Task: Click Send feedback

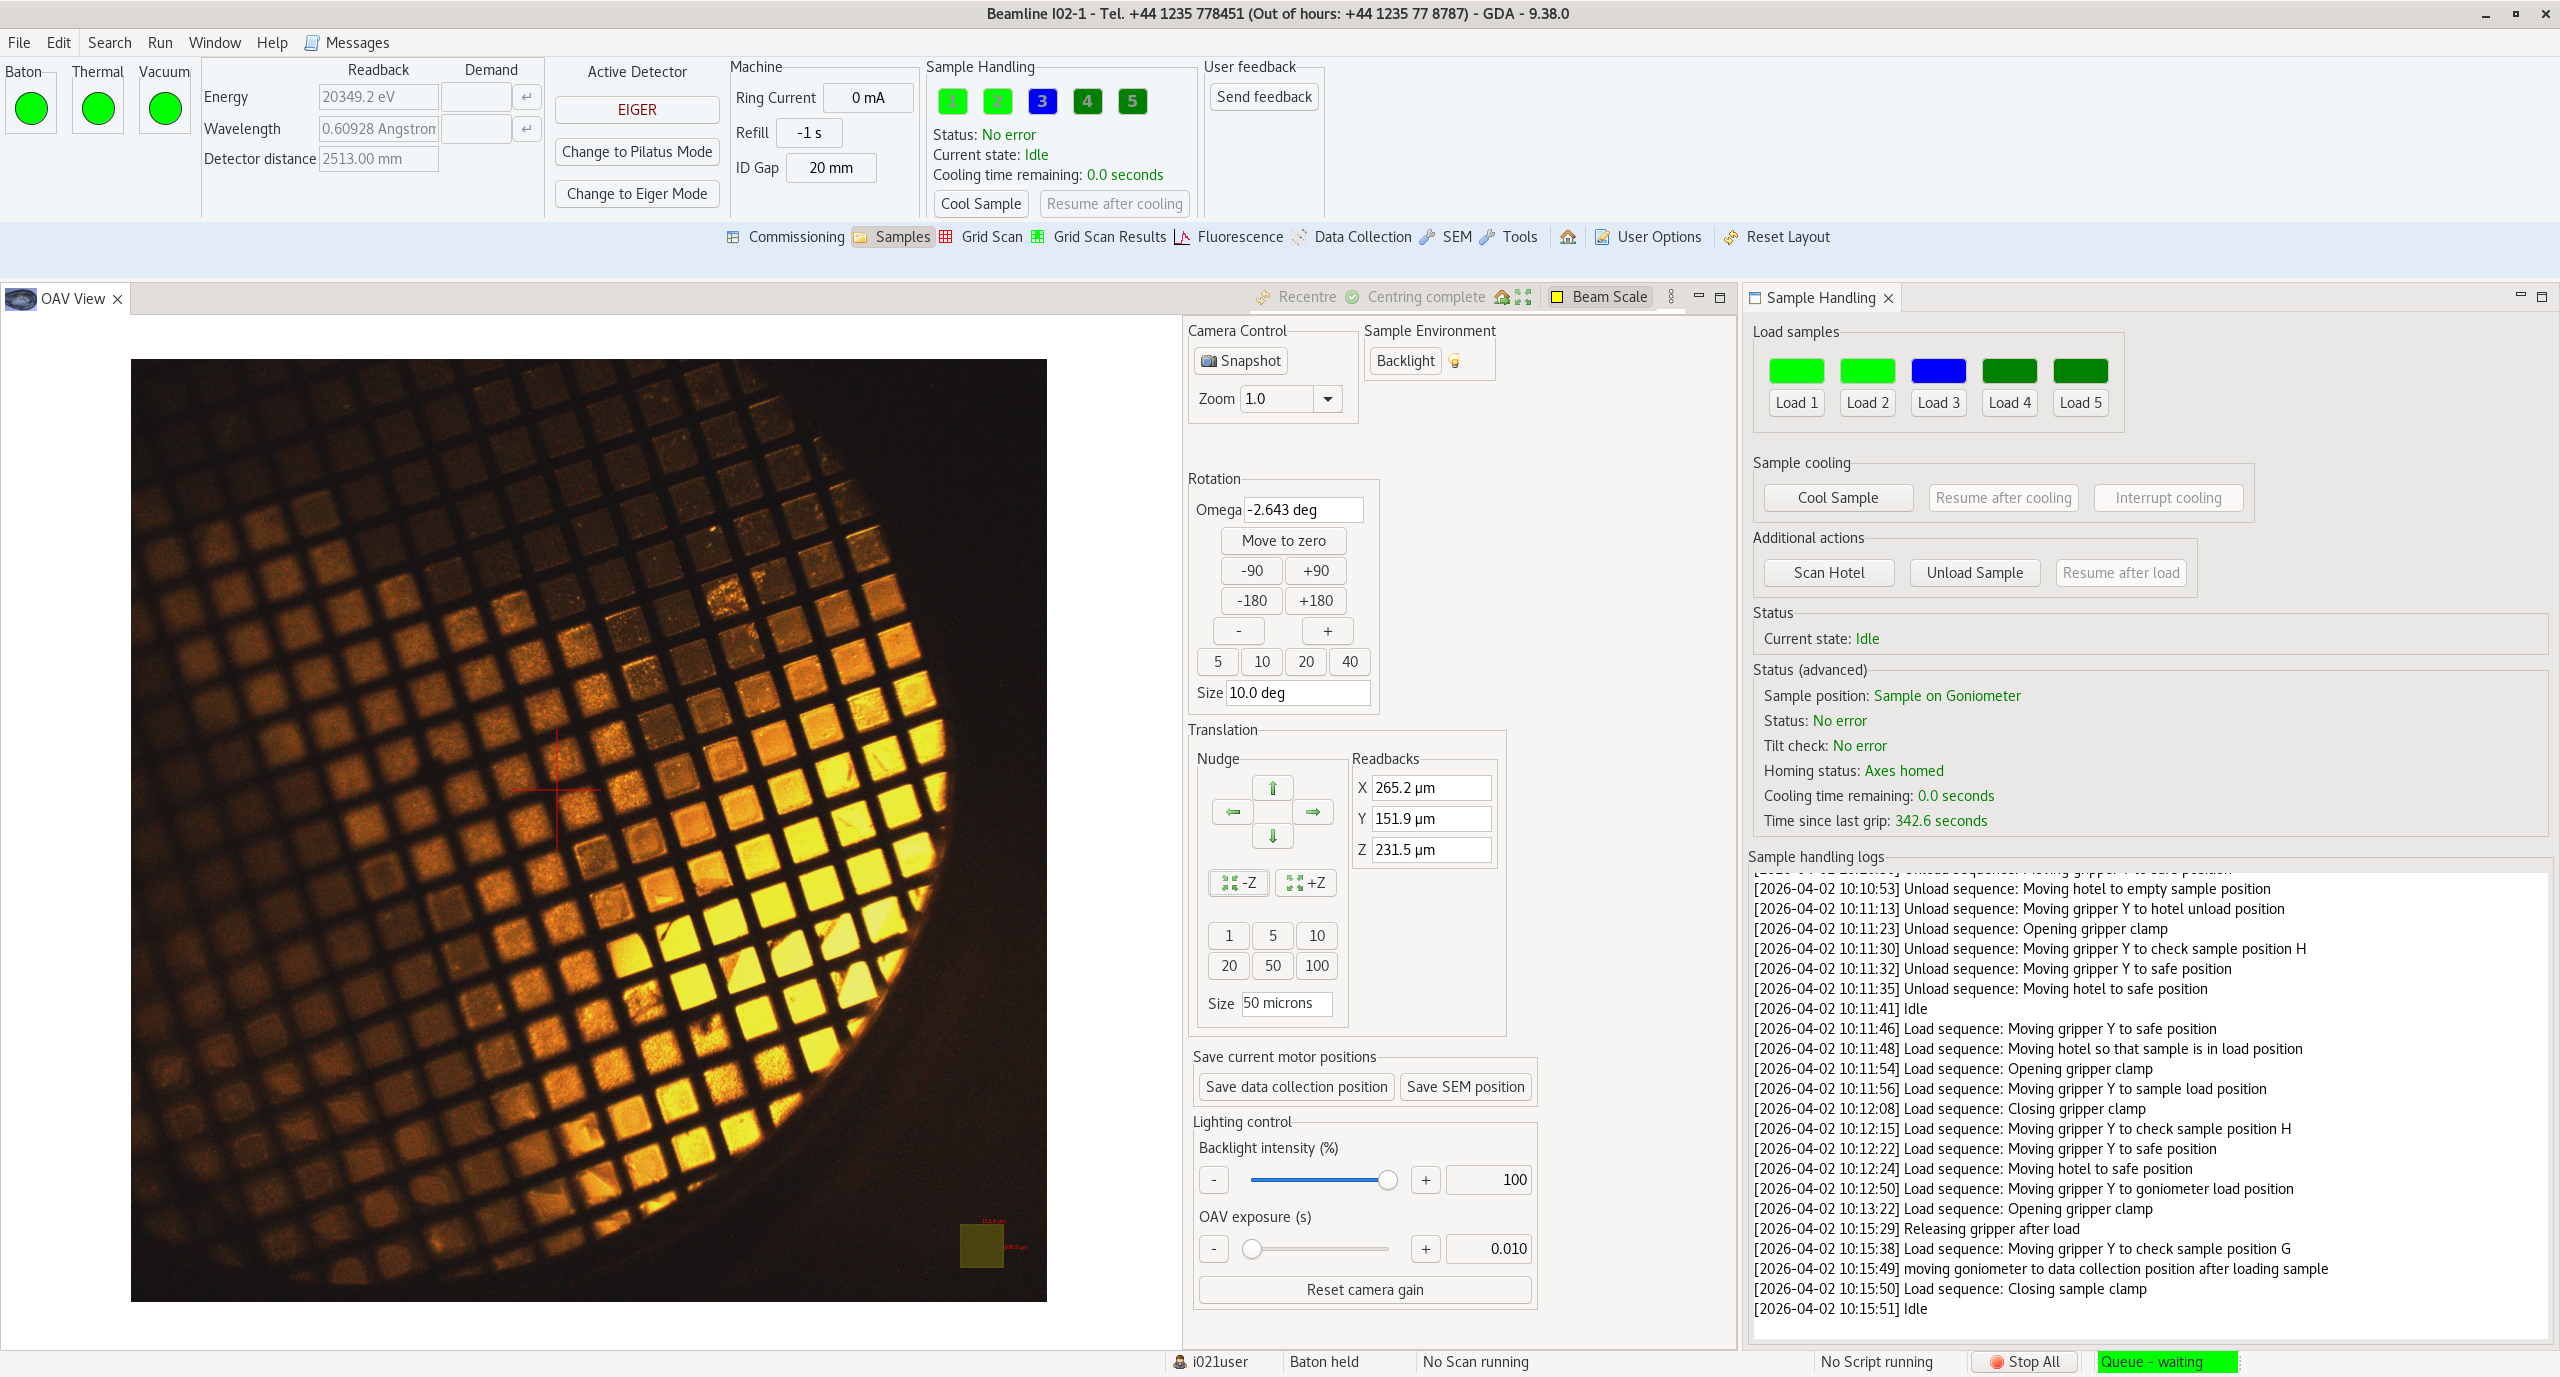Action: [1264, 97]
